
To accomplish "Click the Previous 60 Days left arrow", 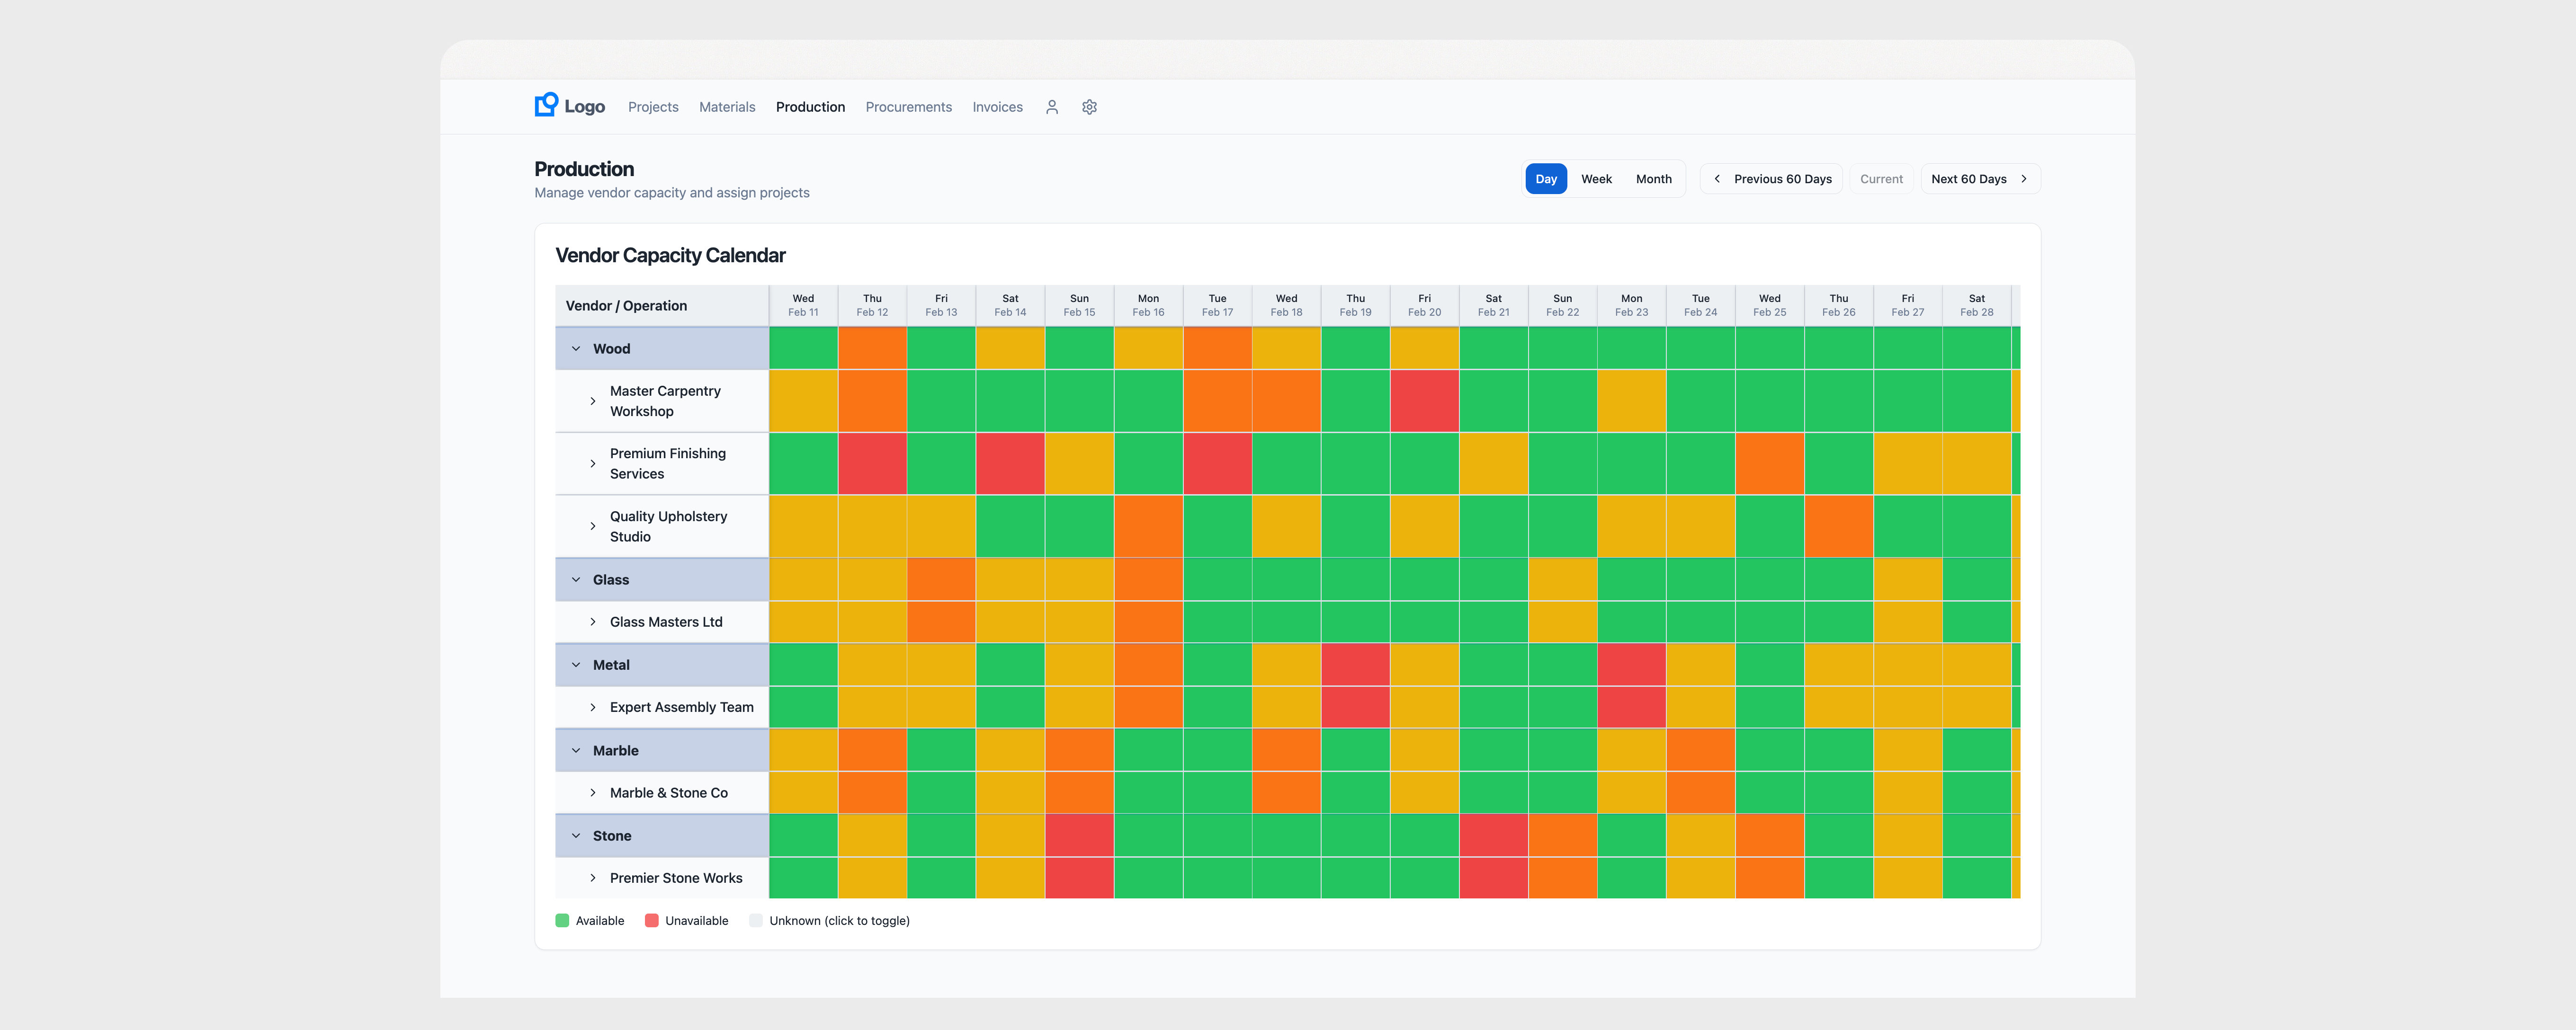I will pyautogui.click(x=1717, y=179).
